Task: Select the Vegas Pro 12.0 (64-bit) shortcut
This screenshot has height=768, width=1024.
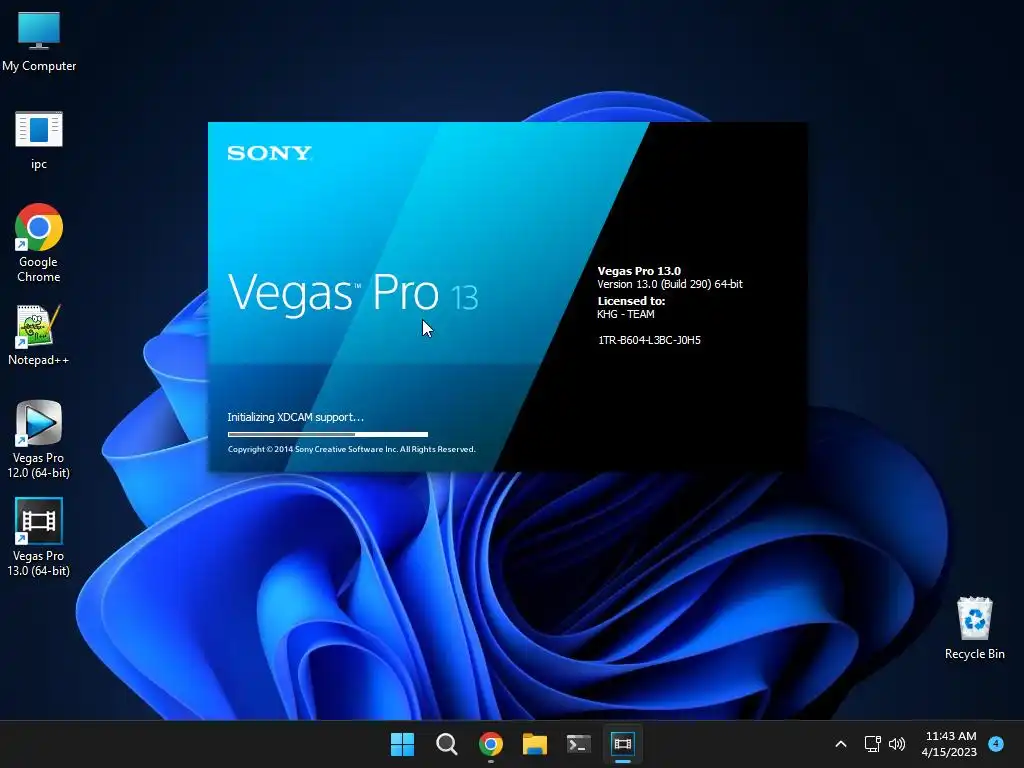Action: [x=39, y=440]
